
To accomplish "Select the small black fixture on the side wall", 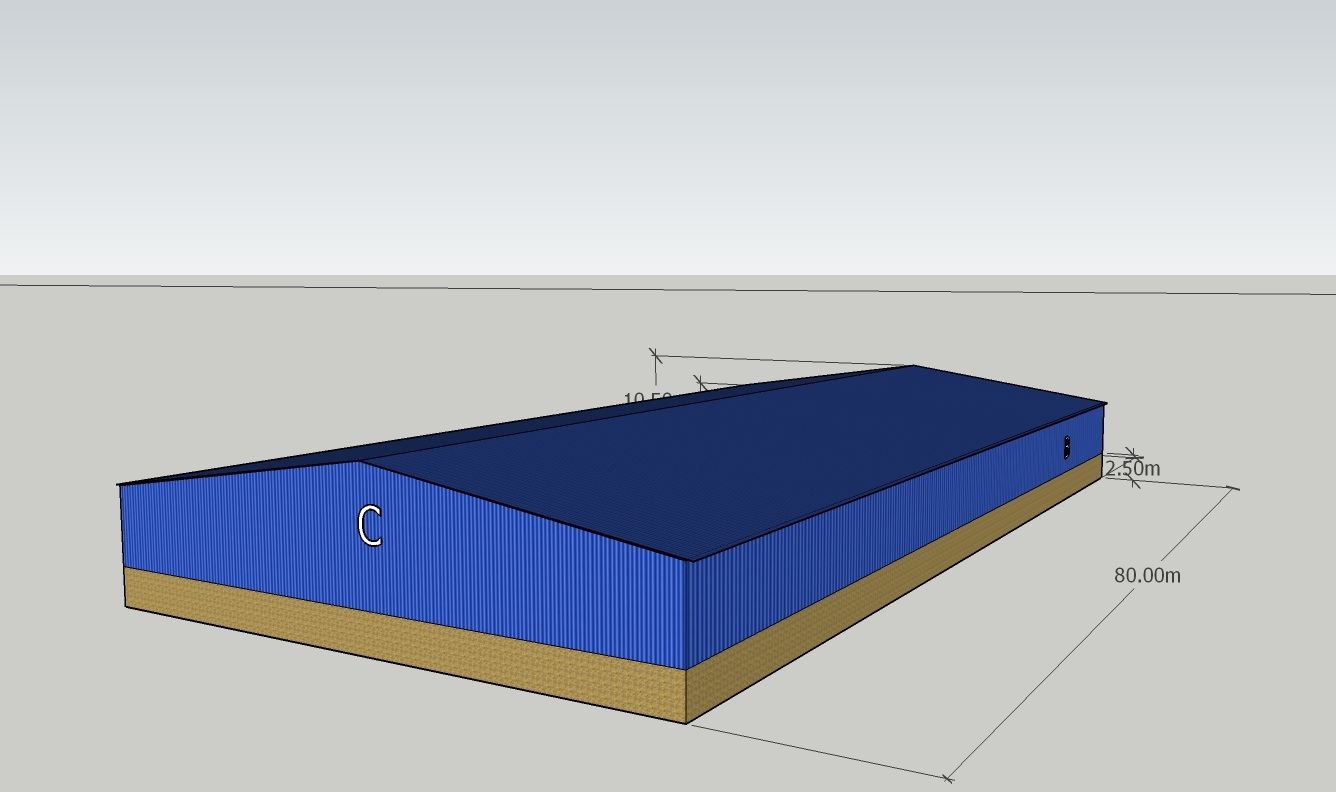I will click(1067, 447).
